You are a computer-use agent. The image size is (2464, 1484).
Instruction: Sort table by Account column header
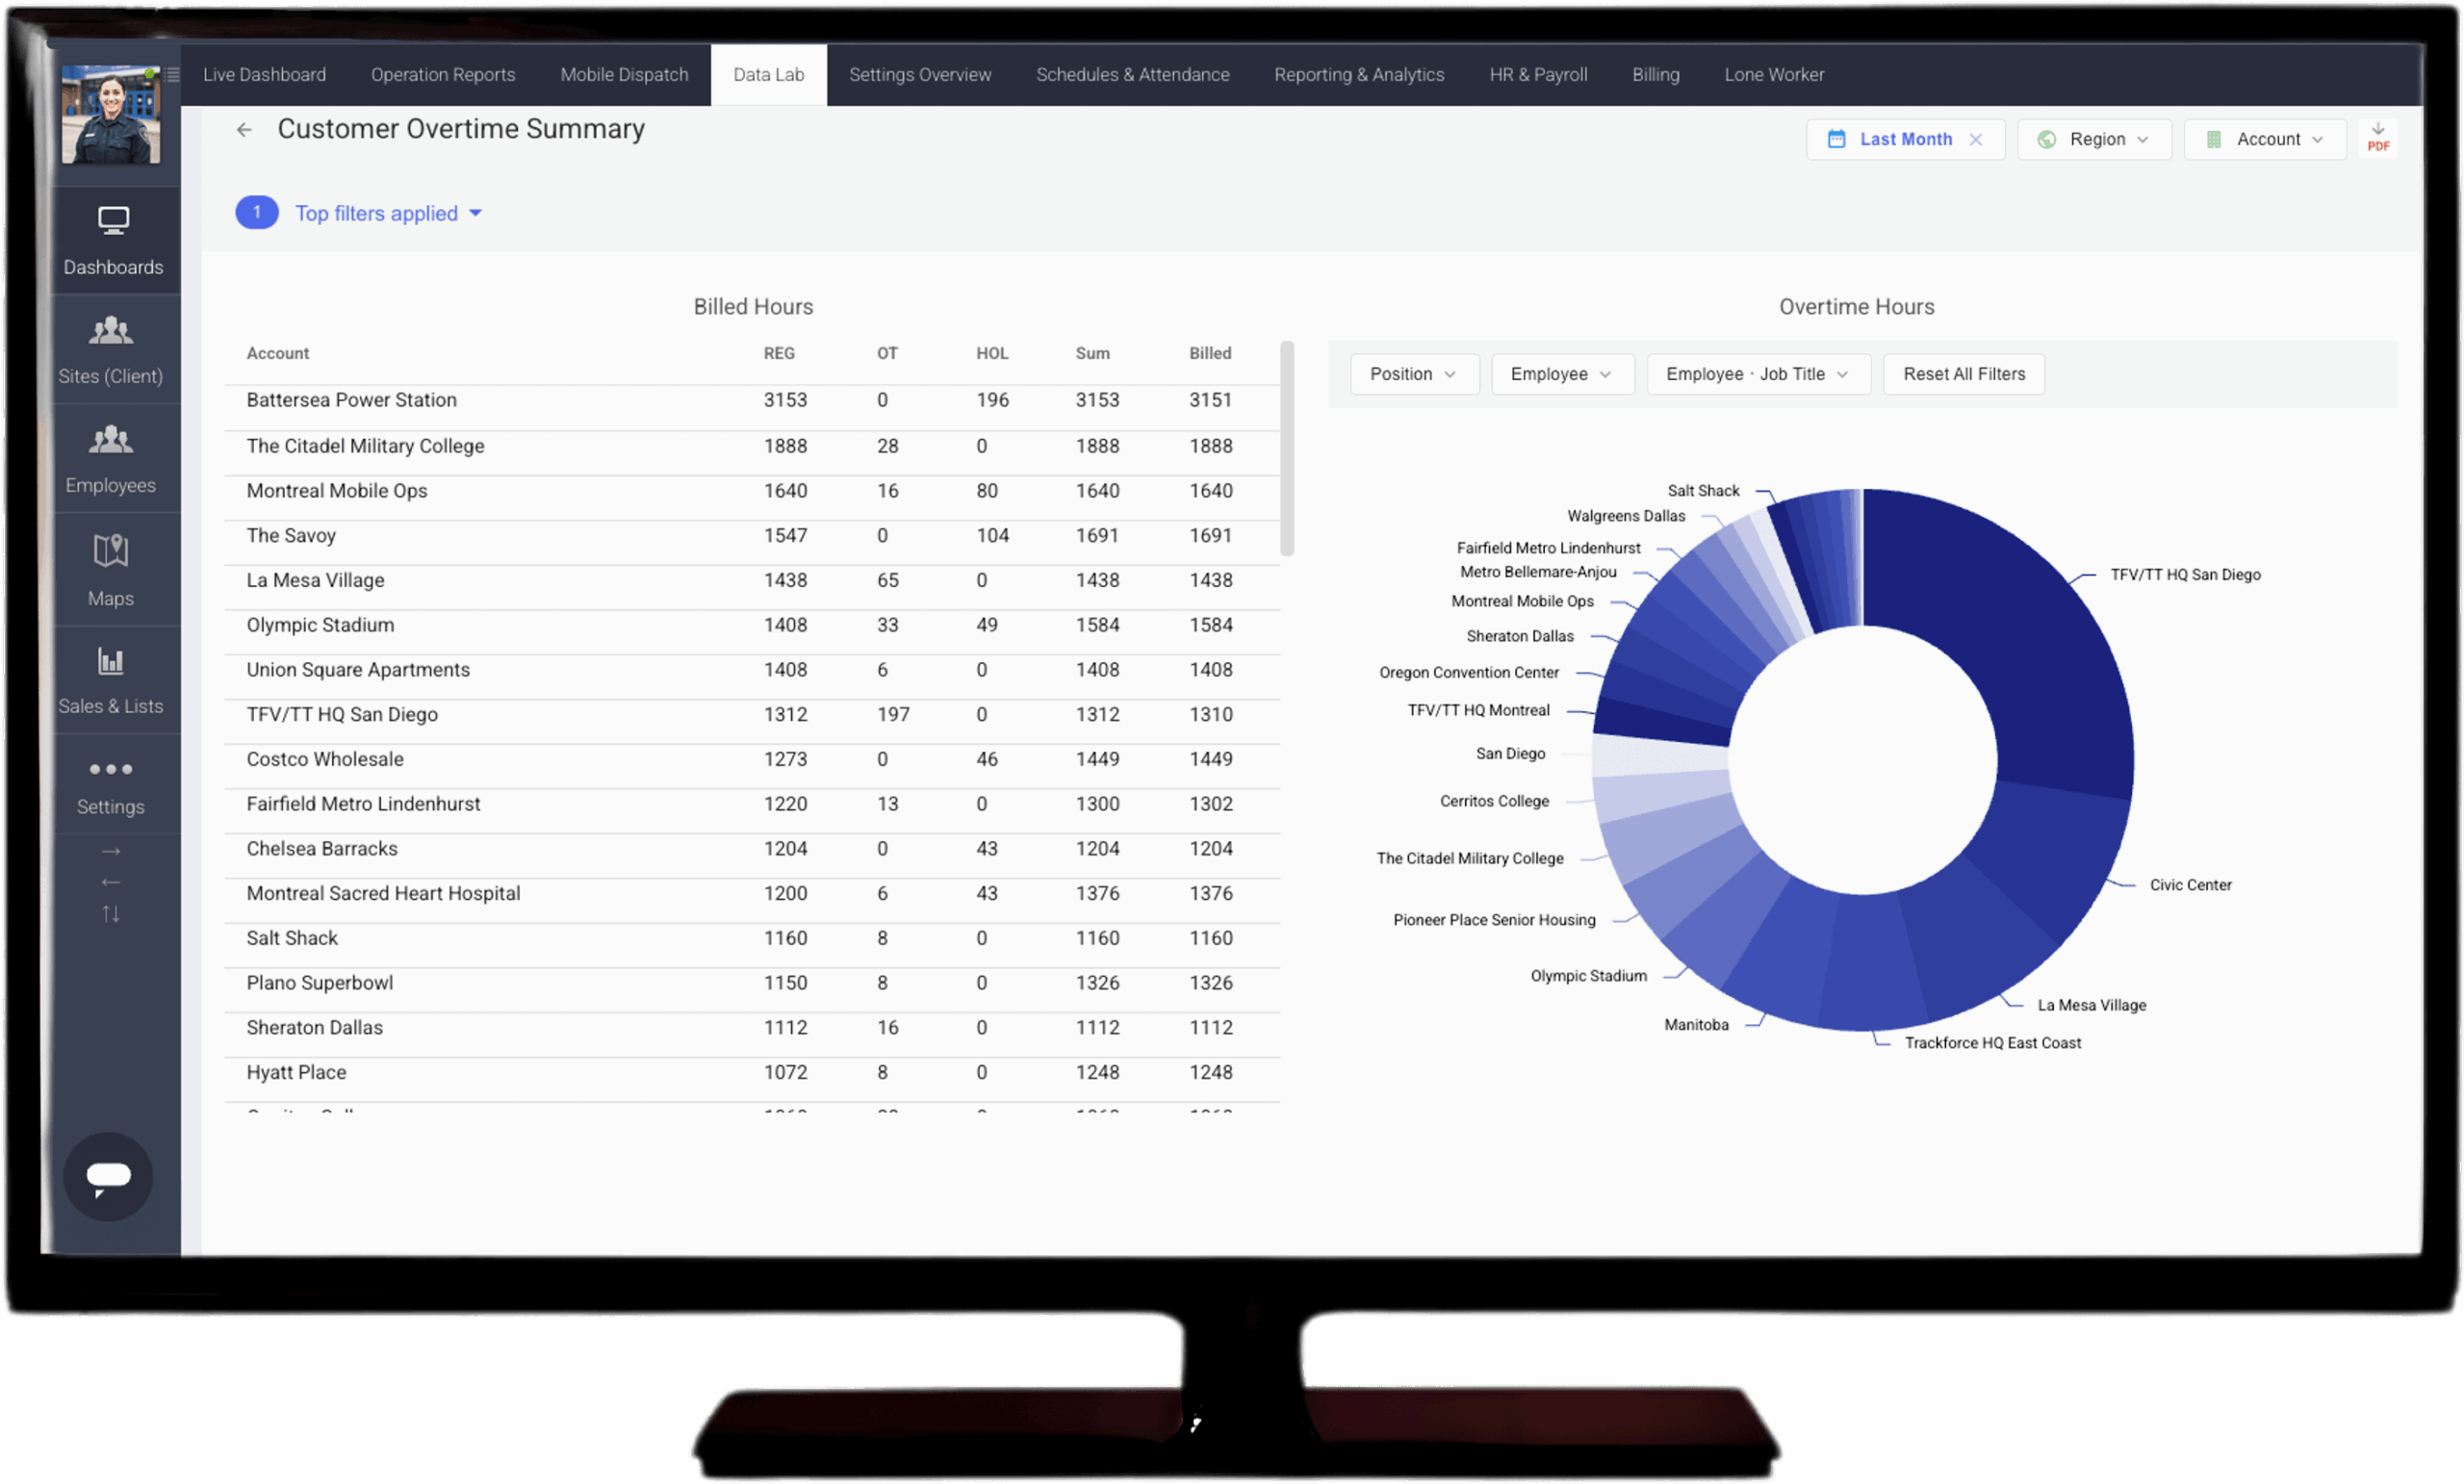click(278, 353)
